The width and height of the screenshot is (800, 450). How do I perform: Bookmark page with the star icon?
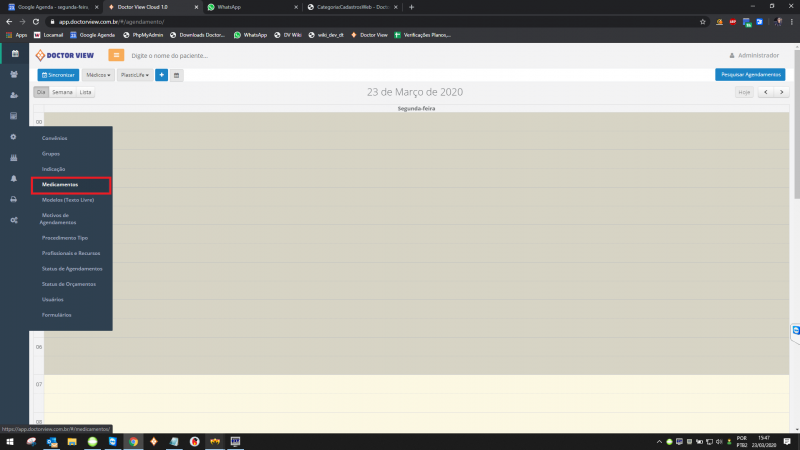click(703, 21)
